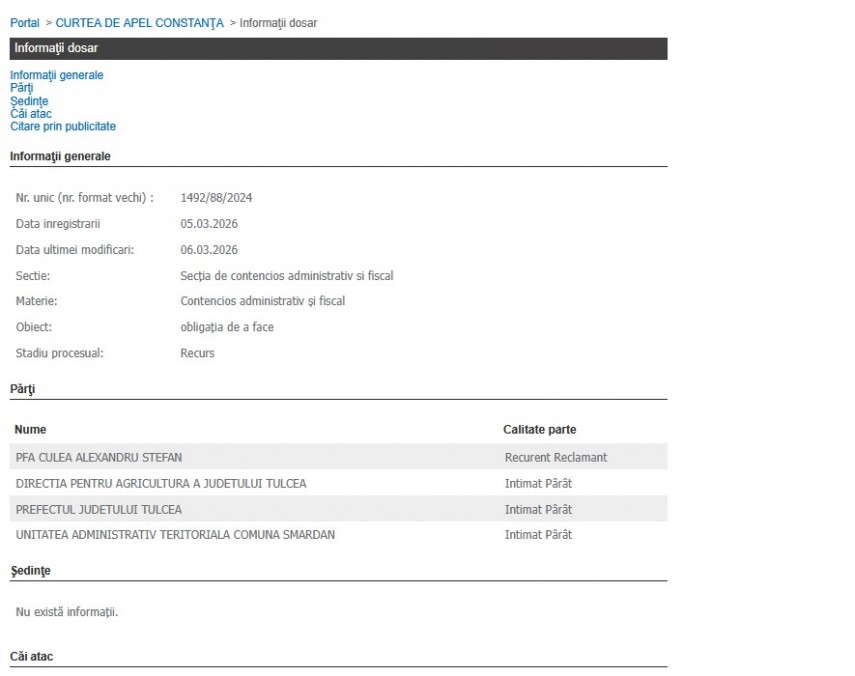
Task: Select the Secția de contencios administrativ value
Action: pyautogui.click(x=286, y=276)
